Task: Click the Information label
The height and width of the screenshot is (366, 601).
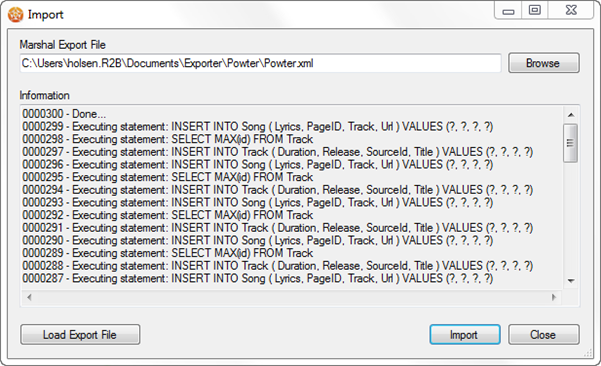Action: [x=44, y=95]
